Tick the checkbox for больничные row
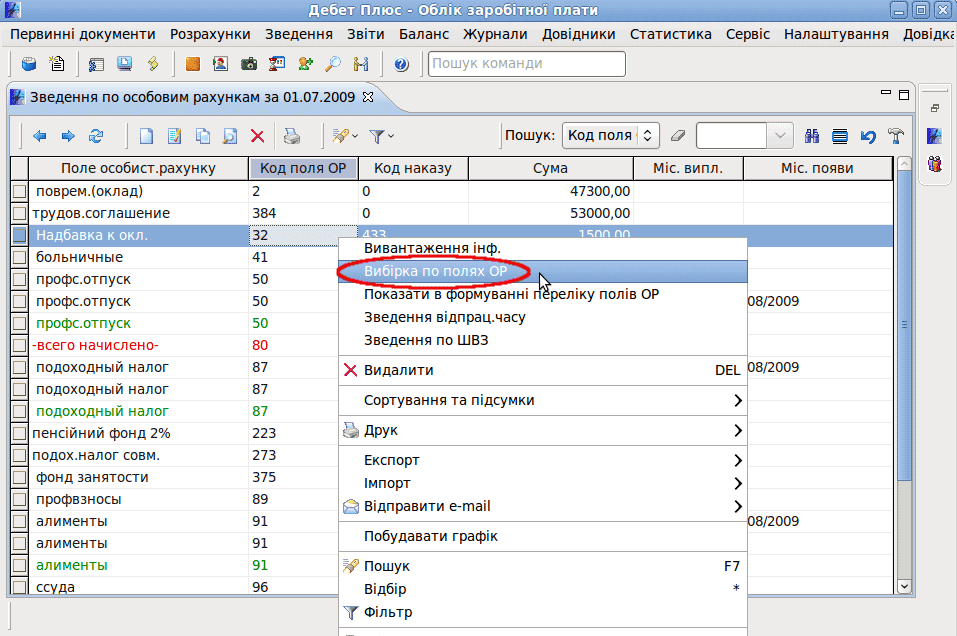 click(x=20, y=258)
